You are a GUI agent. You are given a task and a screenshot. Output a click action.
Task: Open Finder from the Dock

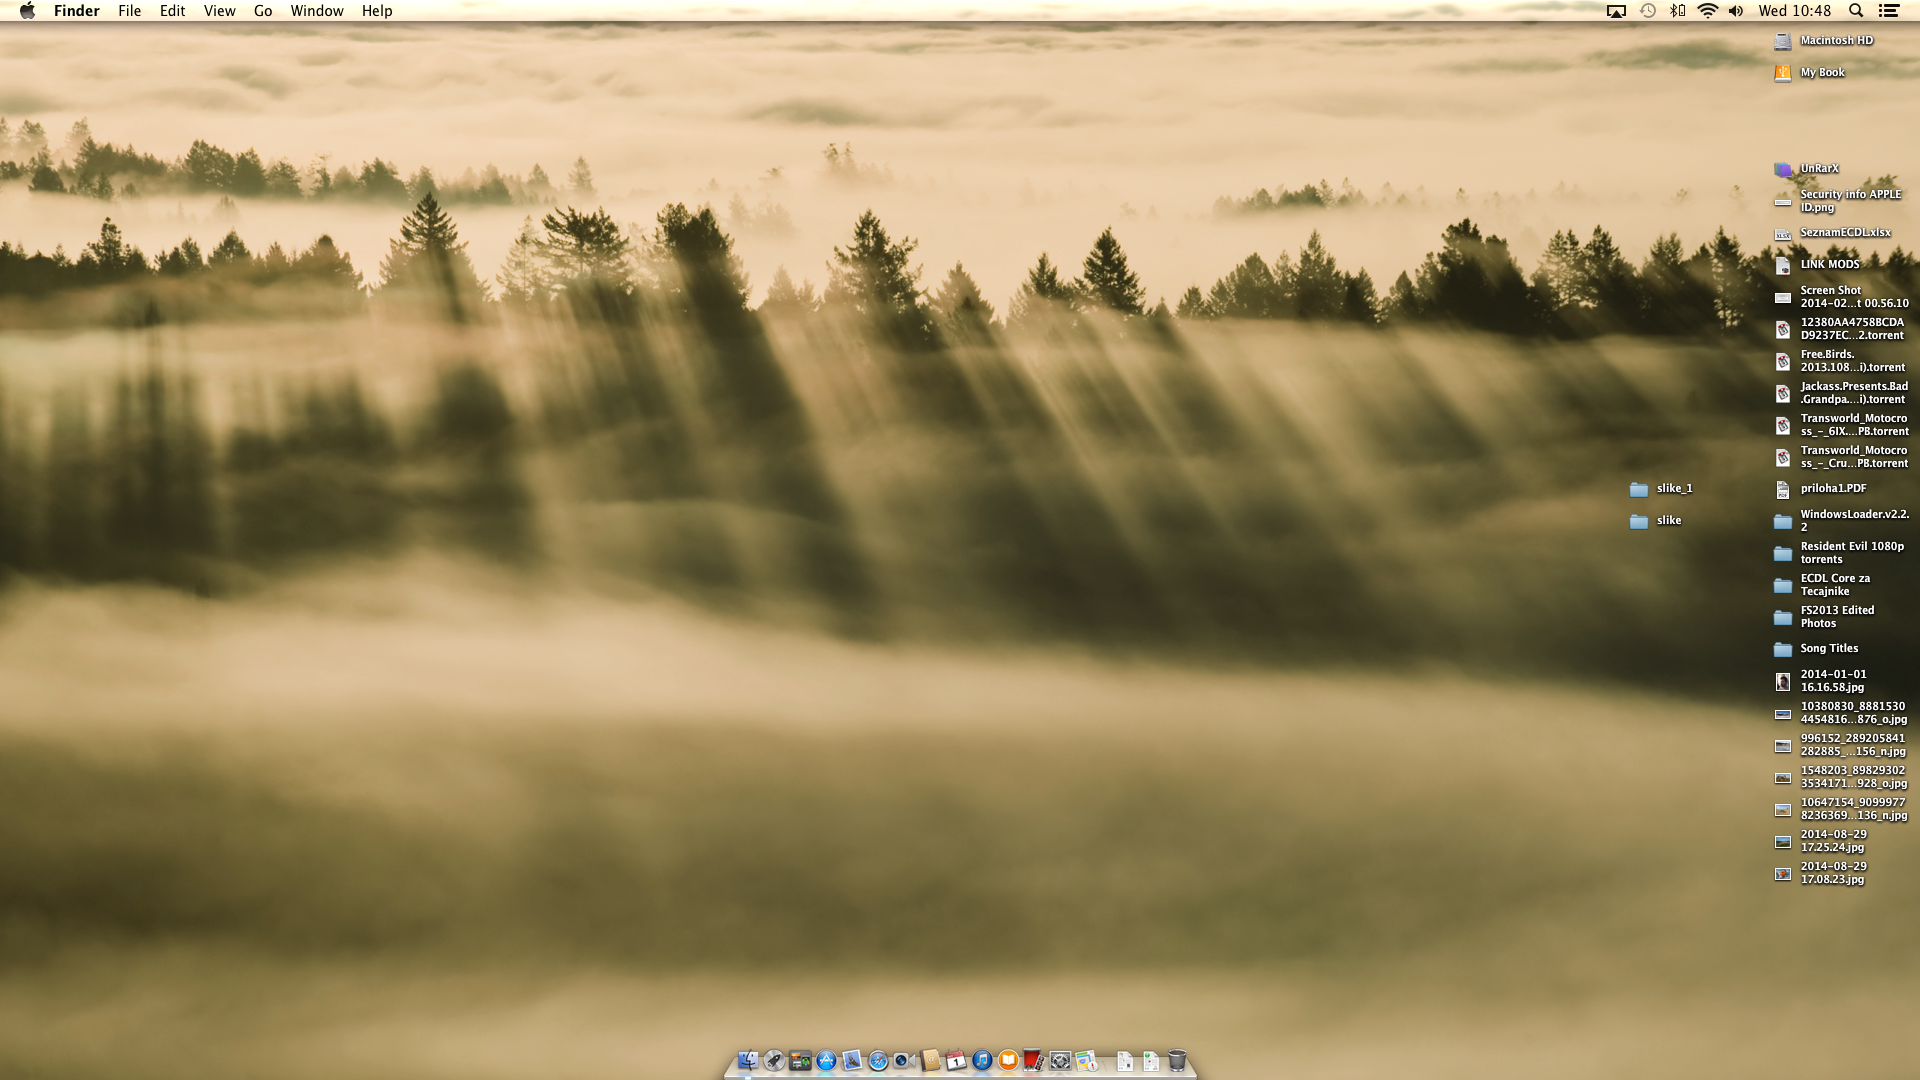tap(748, 1061)
